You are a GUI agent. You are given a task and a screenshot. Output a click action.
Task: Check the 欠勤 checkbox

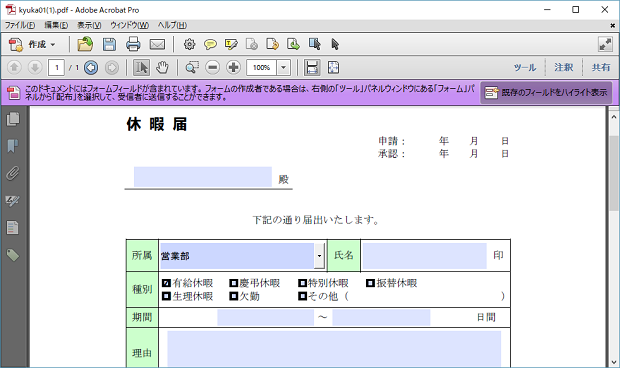234,296
